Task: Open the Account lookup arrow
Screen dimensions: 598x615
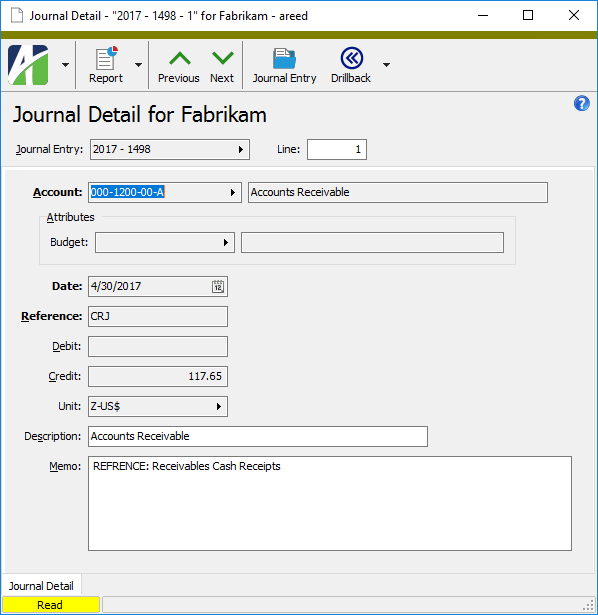Action: 233,193
